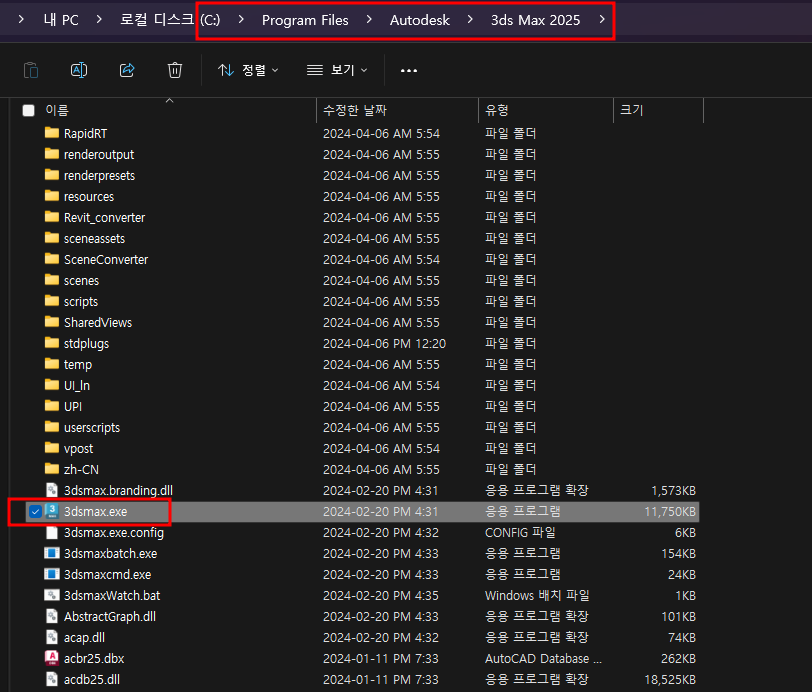Select the scripts folder icon

point(52,301)
